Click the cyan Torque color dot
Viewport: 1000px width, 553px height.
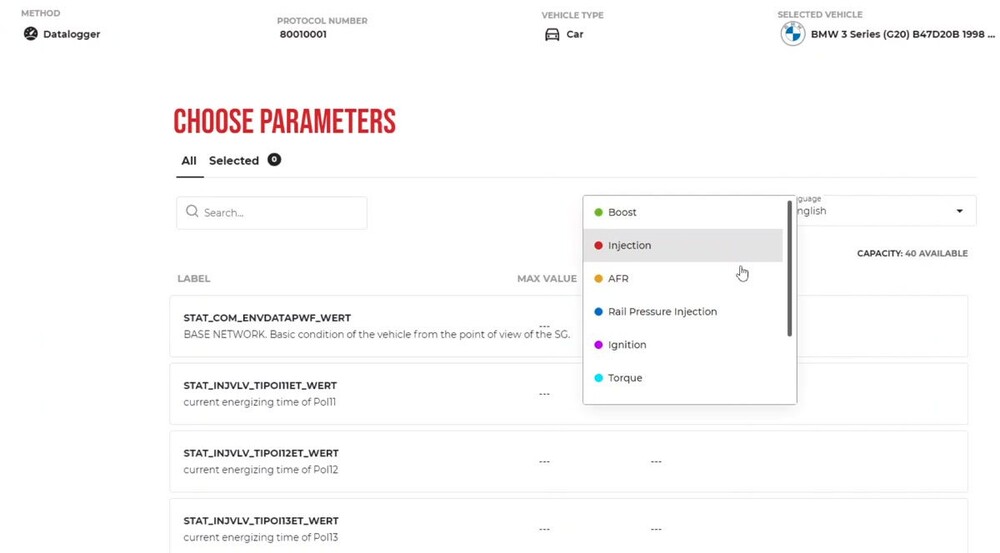tap(598, 378)
